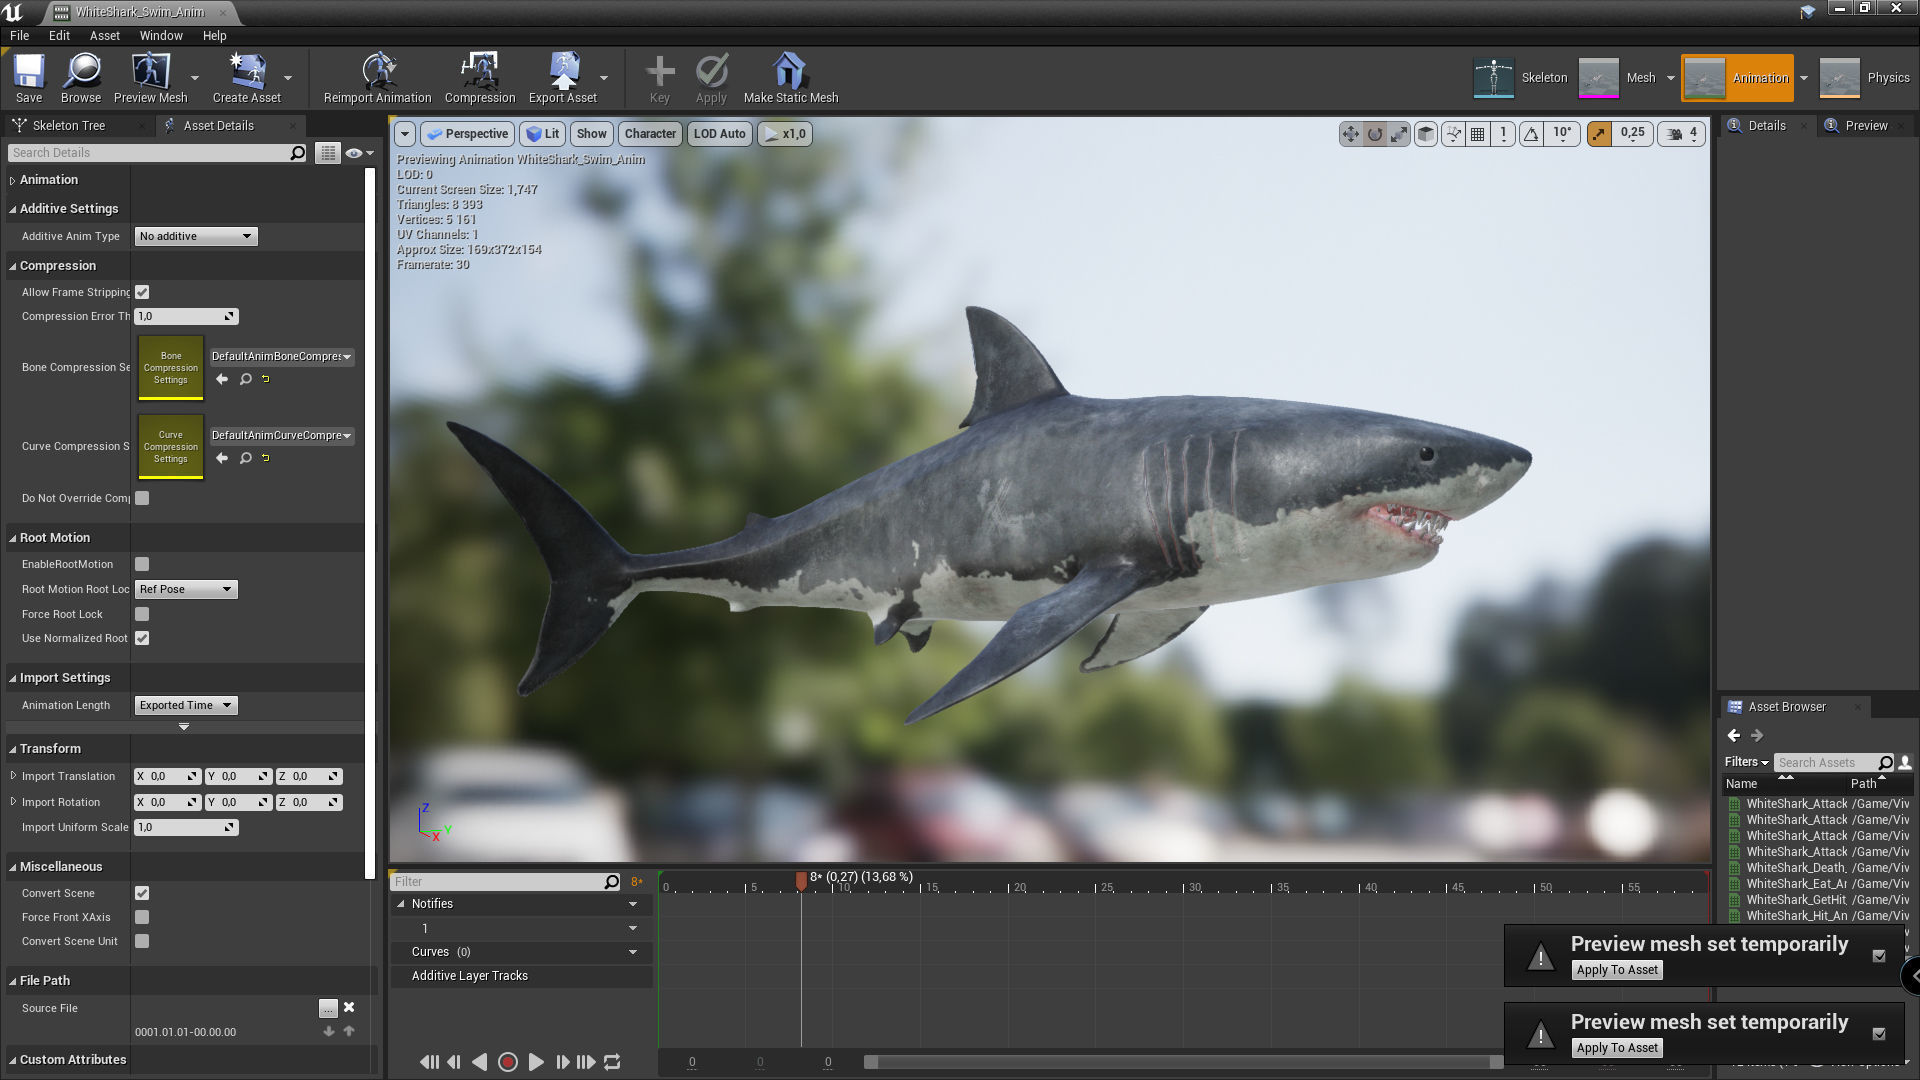Reimport the animation
The image size is (1920, 1080).
tap(377, 78)
